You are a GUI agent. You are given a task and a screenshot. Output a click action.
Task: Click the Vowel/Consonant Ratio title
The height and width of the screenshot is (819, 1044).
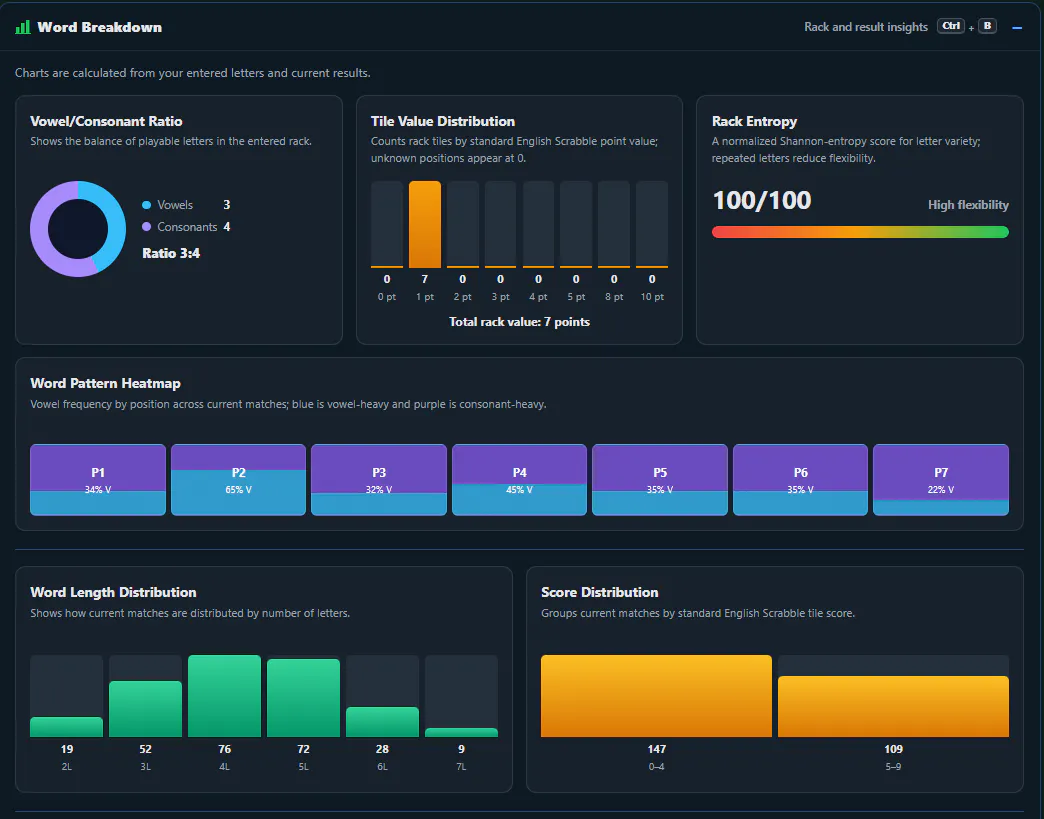tap(106, 121)
